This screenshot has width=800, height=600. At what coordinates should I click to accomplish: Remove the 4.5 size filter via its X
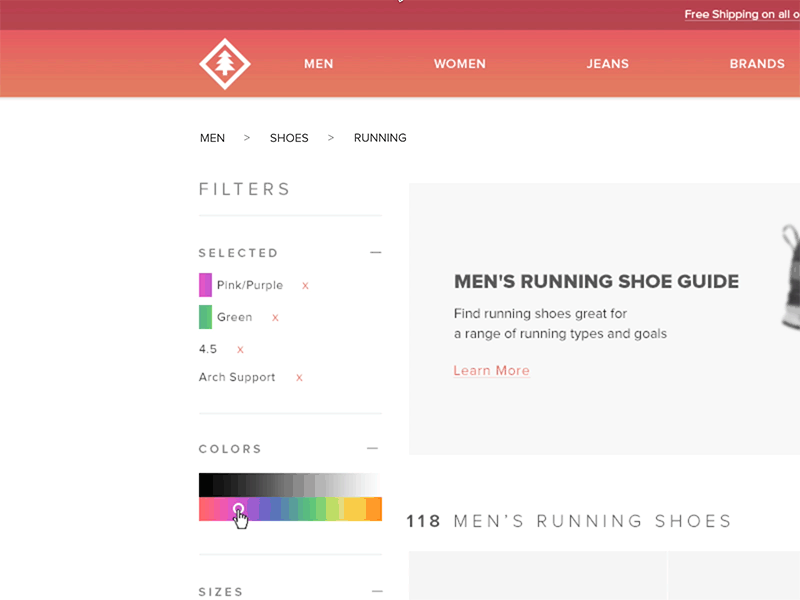(x=239, y=349)
